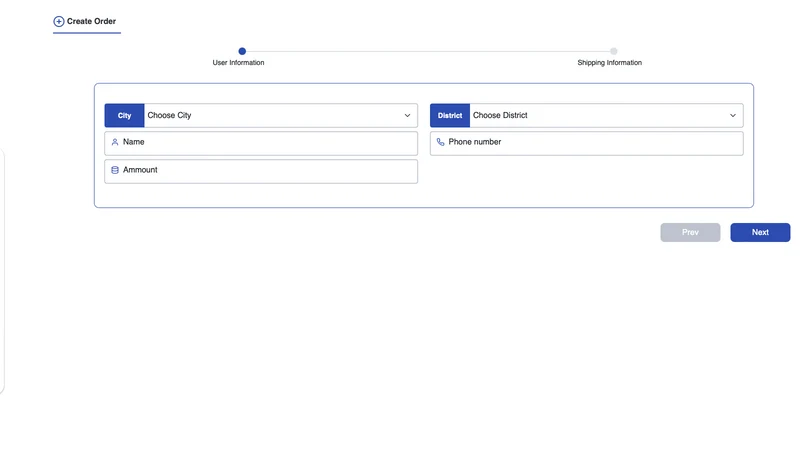Click the Next button
Image resolution: width=800 pixels, height=450 pixels.
[x=760, y=232]
